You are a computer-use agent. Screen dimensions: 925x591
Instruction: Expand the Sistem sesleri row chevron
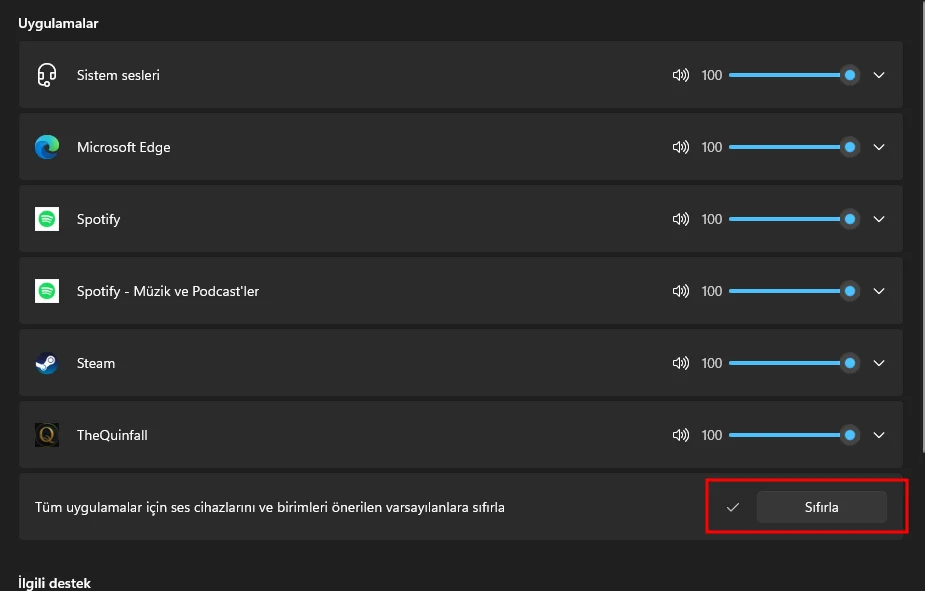(x=879, y=75)
